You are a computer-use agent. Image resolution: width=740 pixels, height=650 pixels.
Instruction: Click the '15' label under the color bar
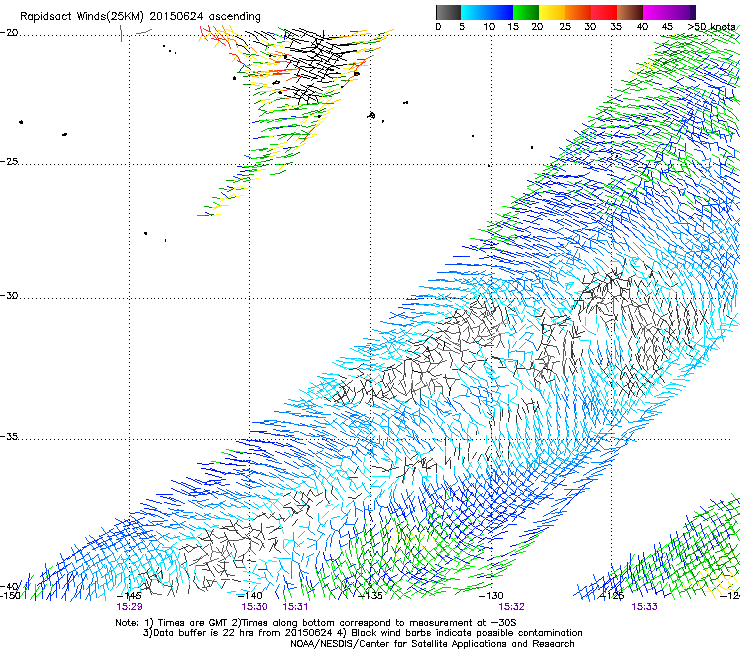coord(513,26)
